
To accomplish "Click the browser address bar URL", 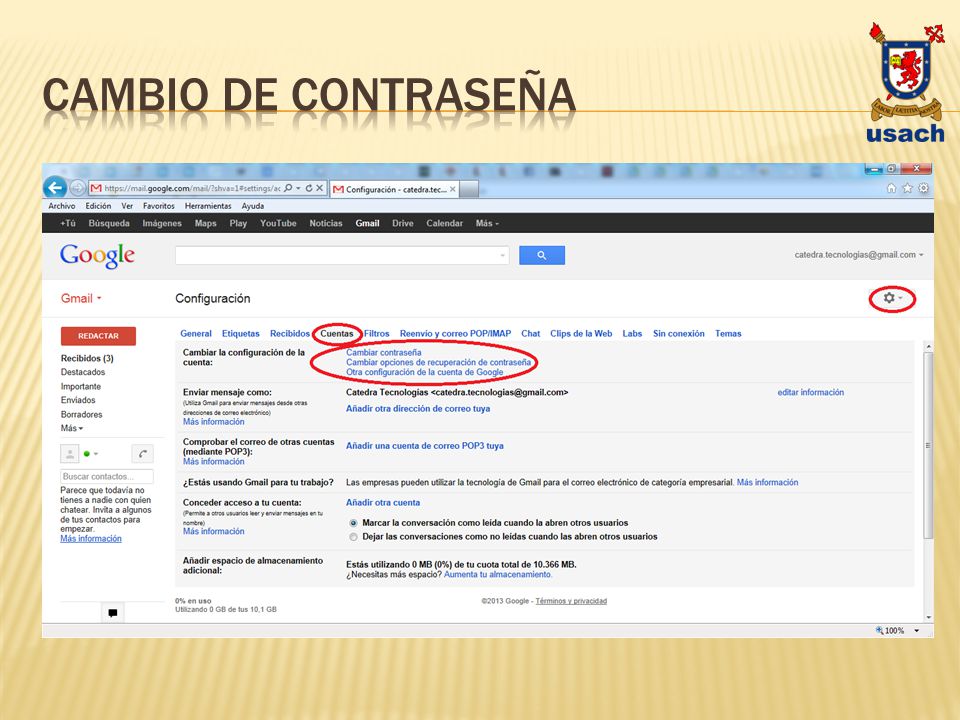I will click(192, 188).
